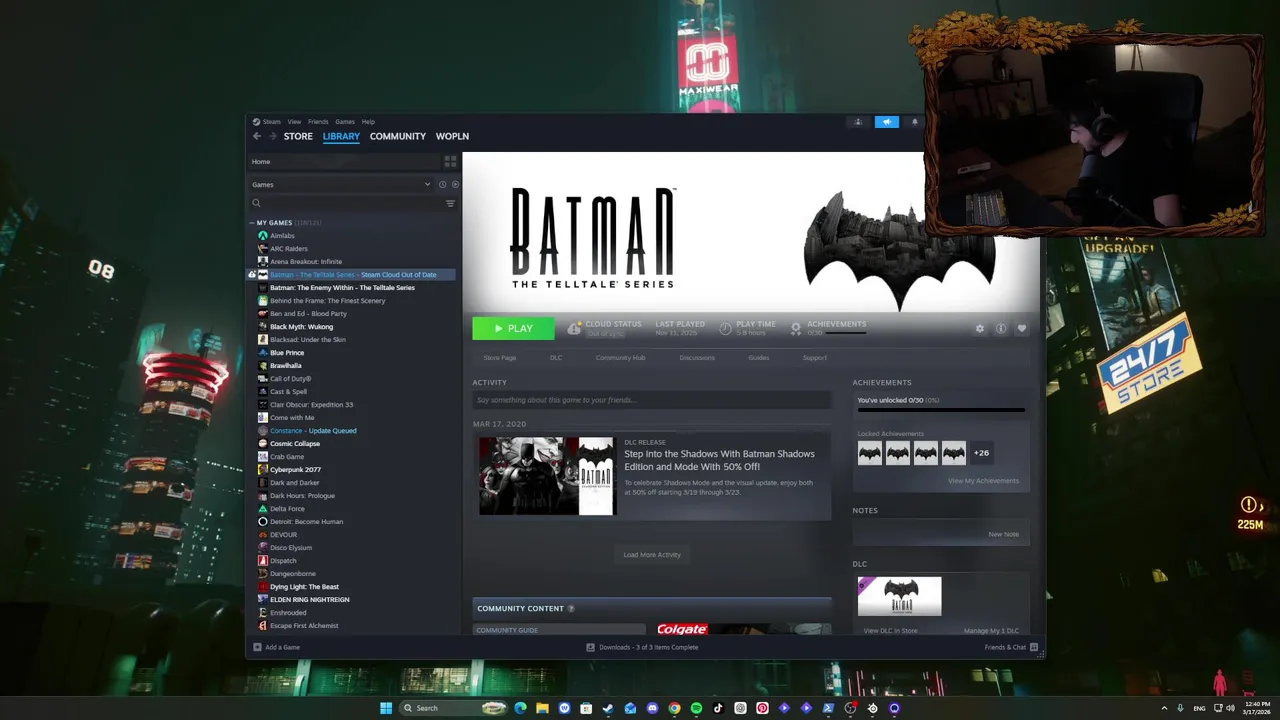The image size is (1280, 720).
Task: Open Google Chrome from the taskbar
Action: pyautogui.click(x=674, y=708)
